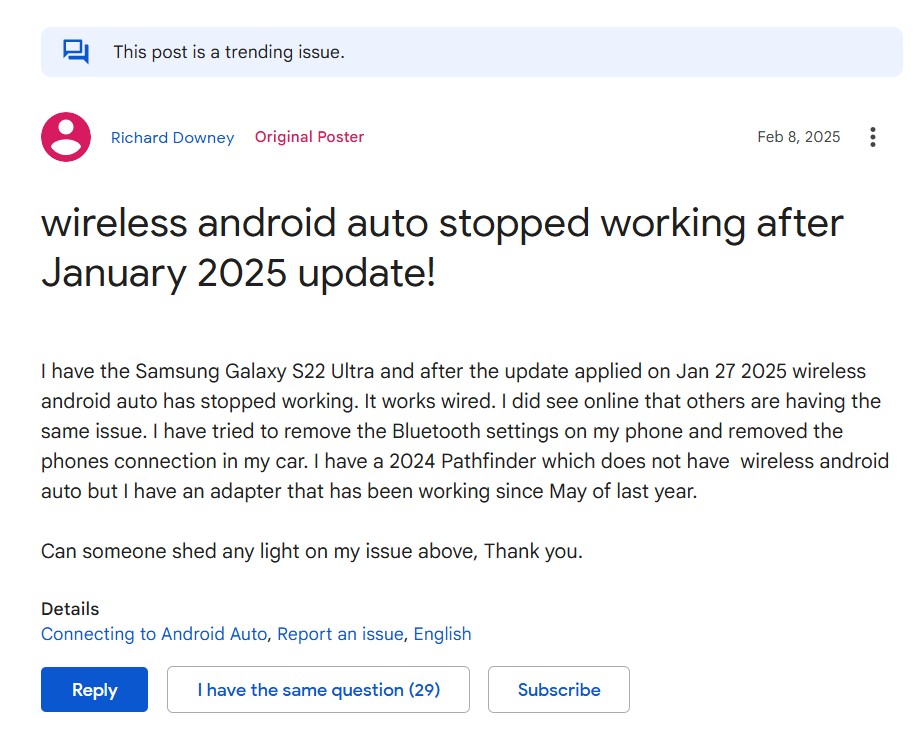Click the post title about wireless android auto

click(442, 247)
